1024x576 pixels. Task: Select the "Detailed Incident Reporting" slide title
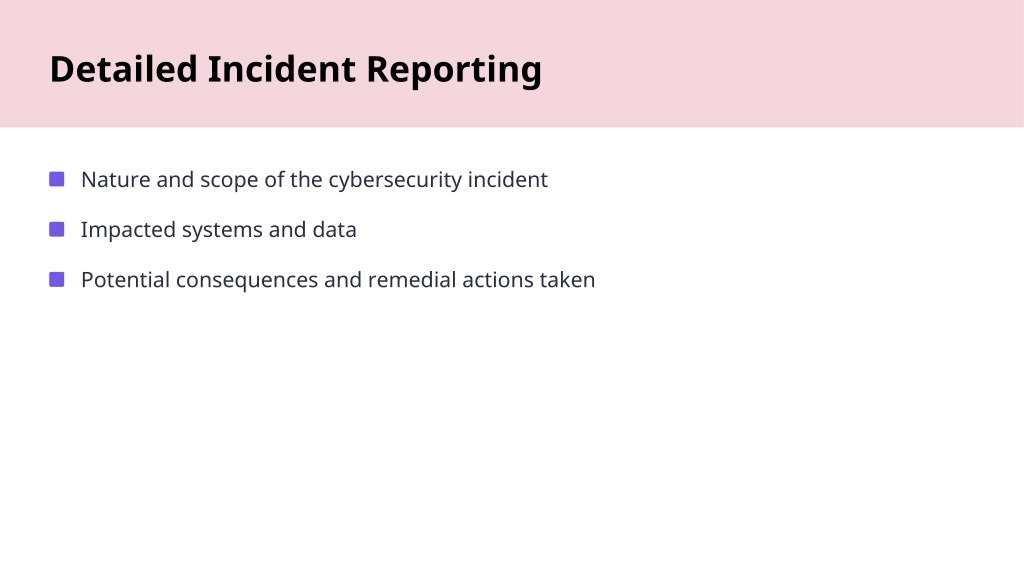click(x=296, y=69)
